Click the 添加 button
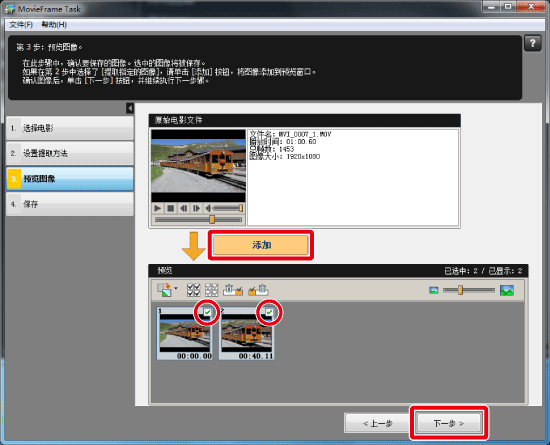550x445 pixels. (261, 245)
